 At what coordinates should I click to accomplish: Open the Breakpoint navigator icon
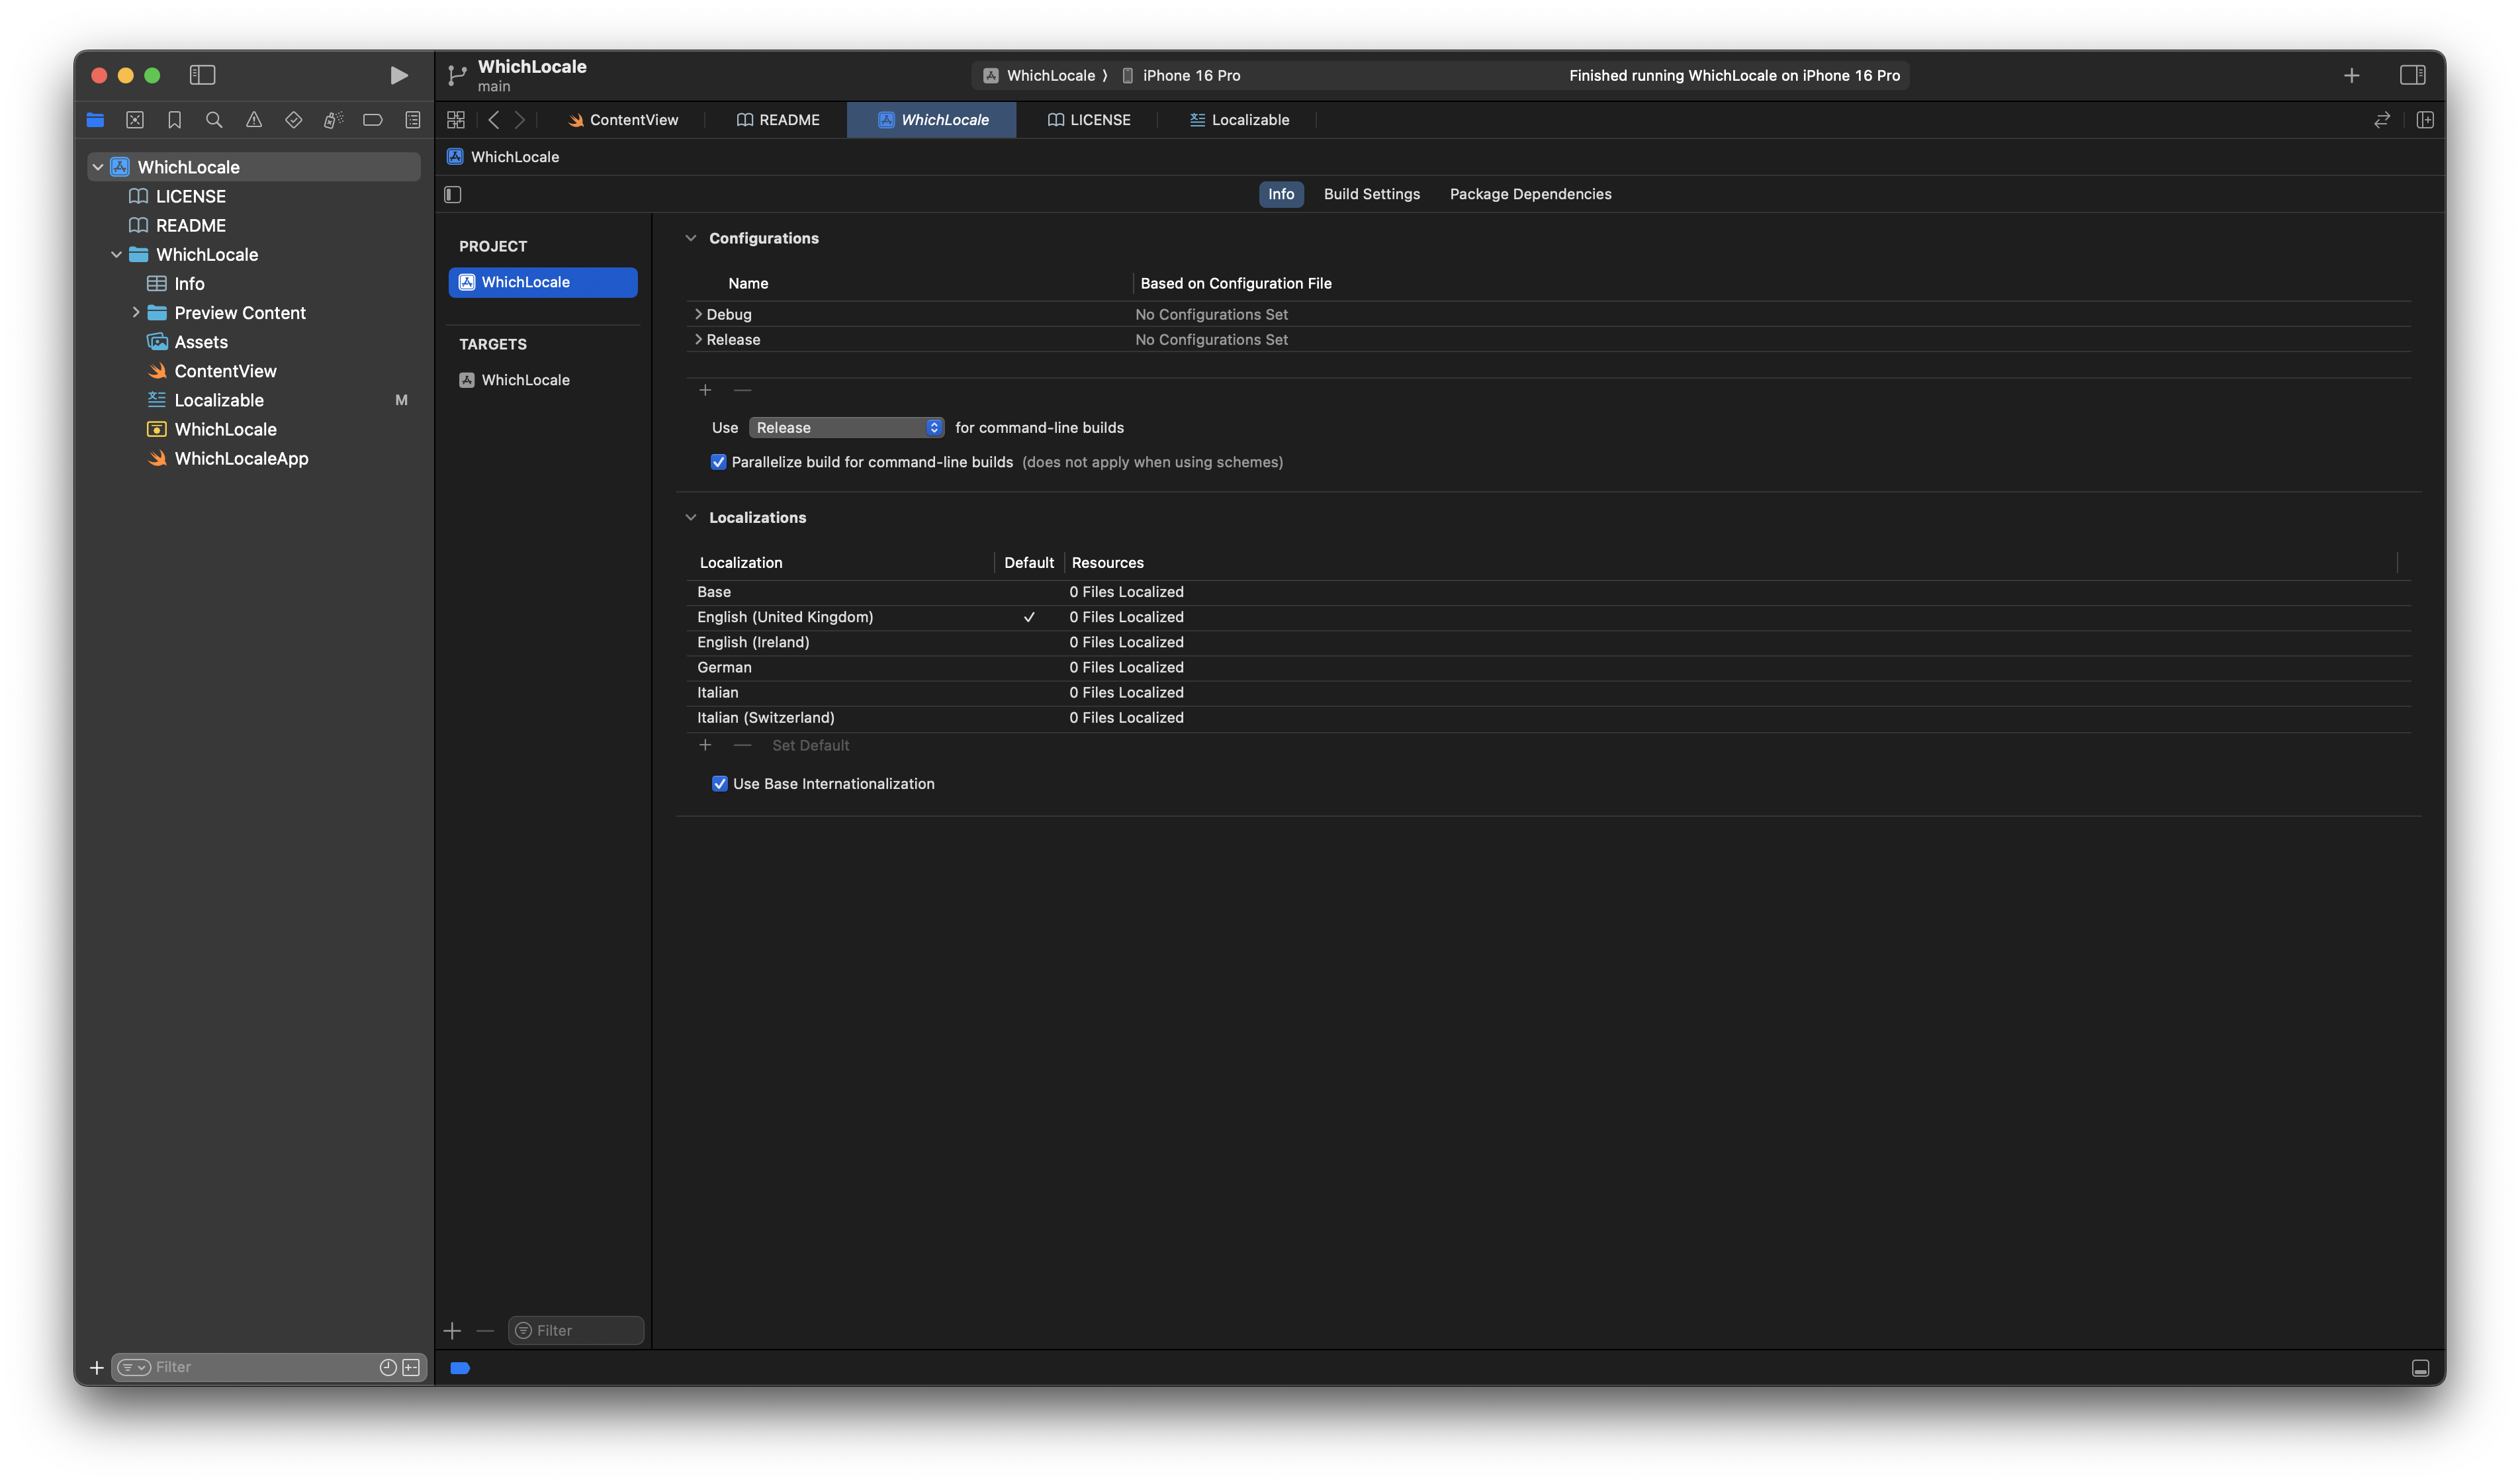tap(373, 120)
